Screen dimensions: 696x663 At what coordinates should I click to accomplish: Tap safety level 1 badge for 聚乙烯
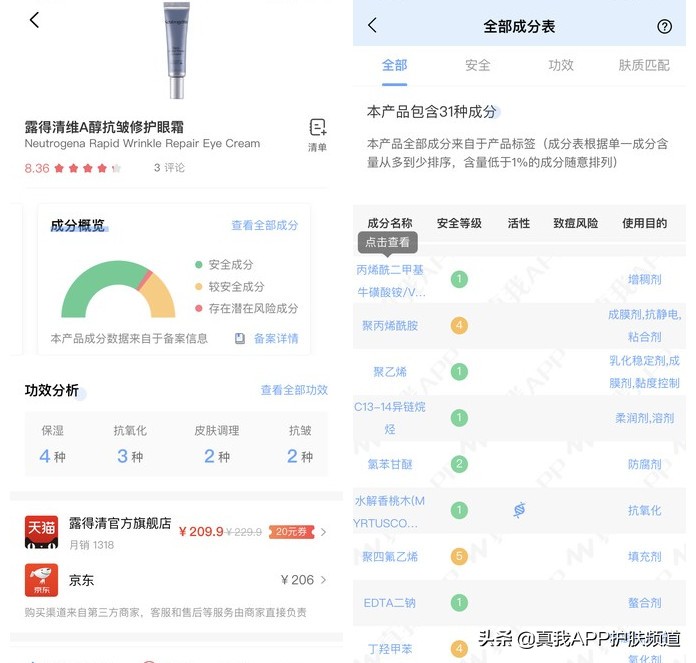(459, 371)
